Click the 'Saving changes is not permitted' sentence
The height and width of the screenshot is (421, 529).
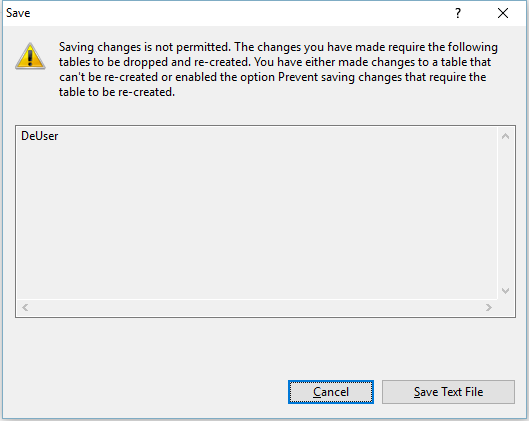tap(145, 47)
